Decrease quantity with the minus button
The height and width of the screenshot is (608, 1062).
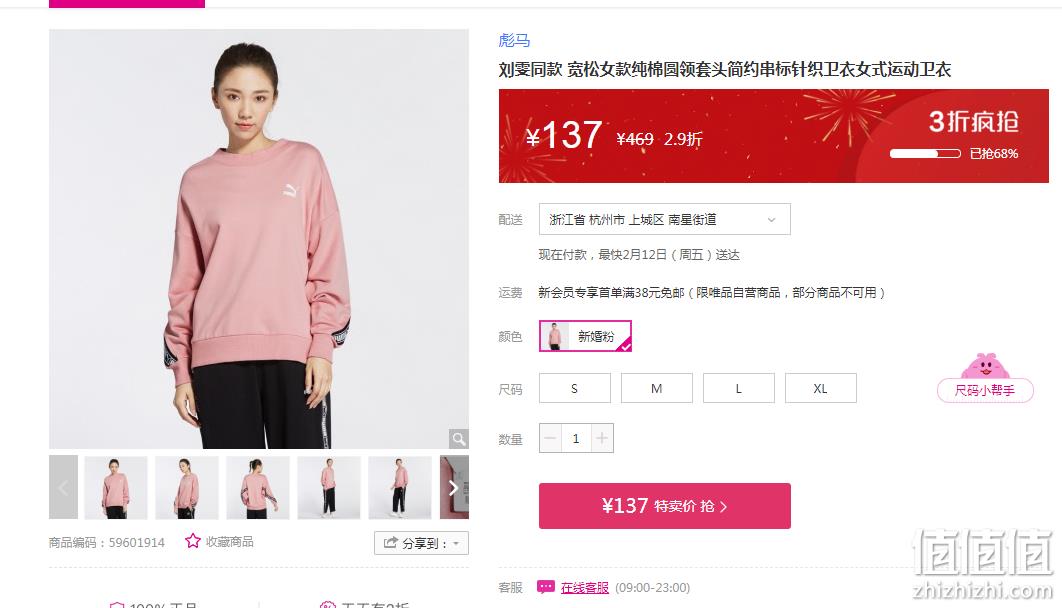[550, 438]
